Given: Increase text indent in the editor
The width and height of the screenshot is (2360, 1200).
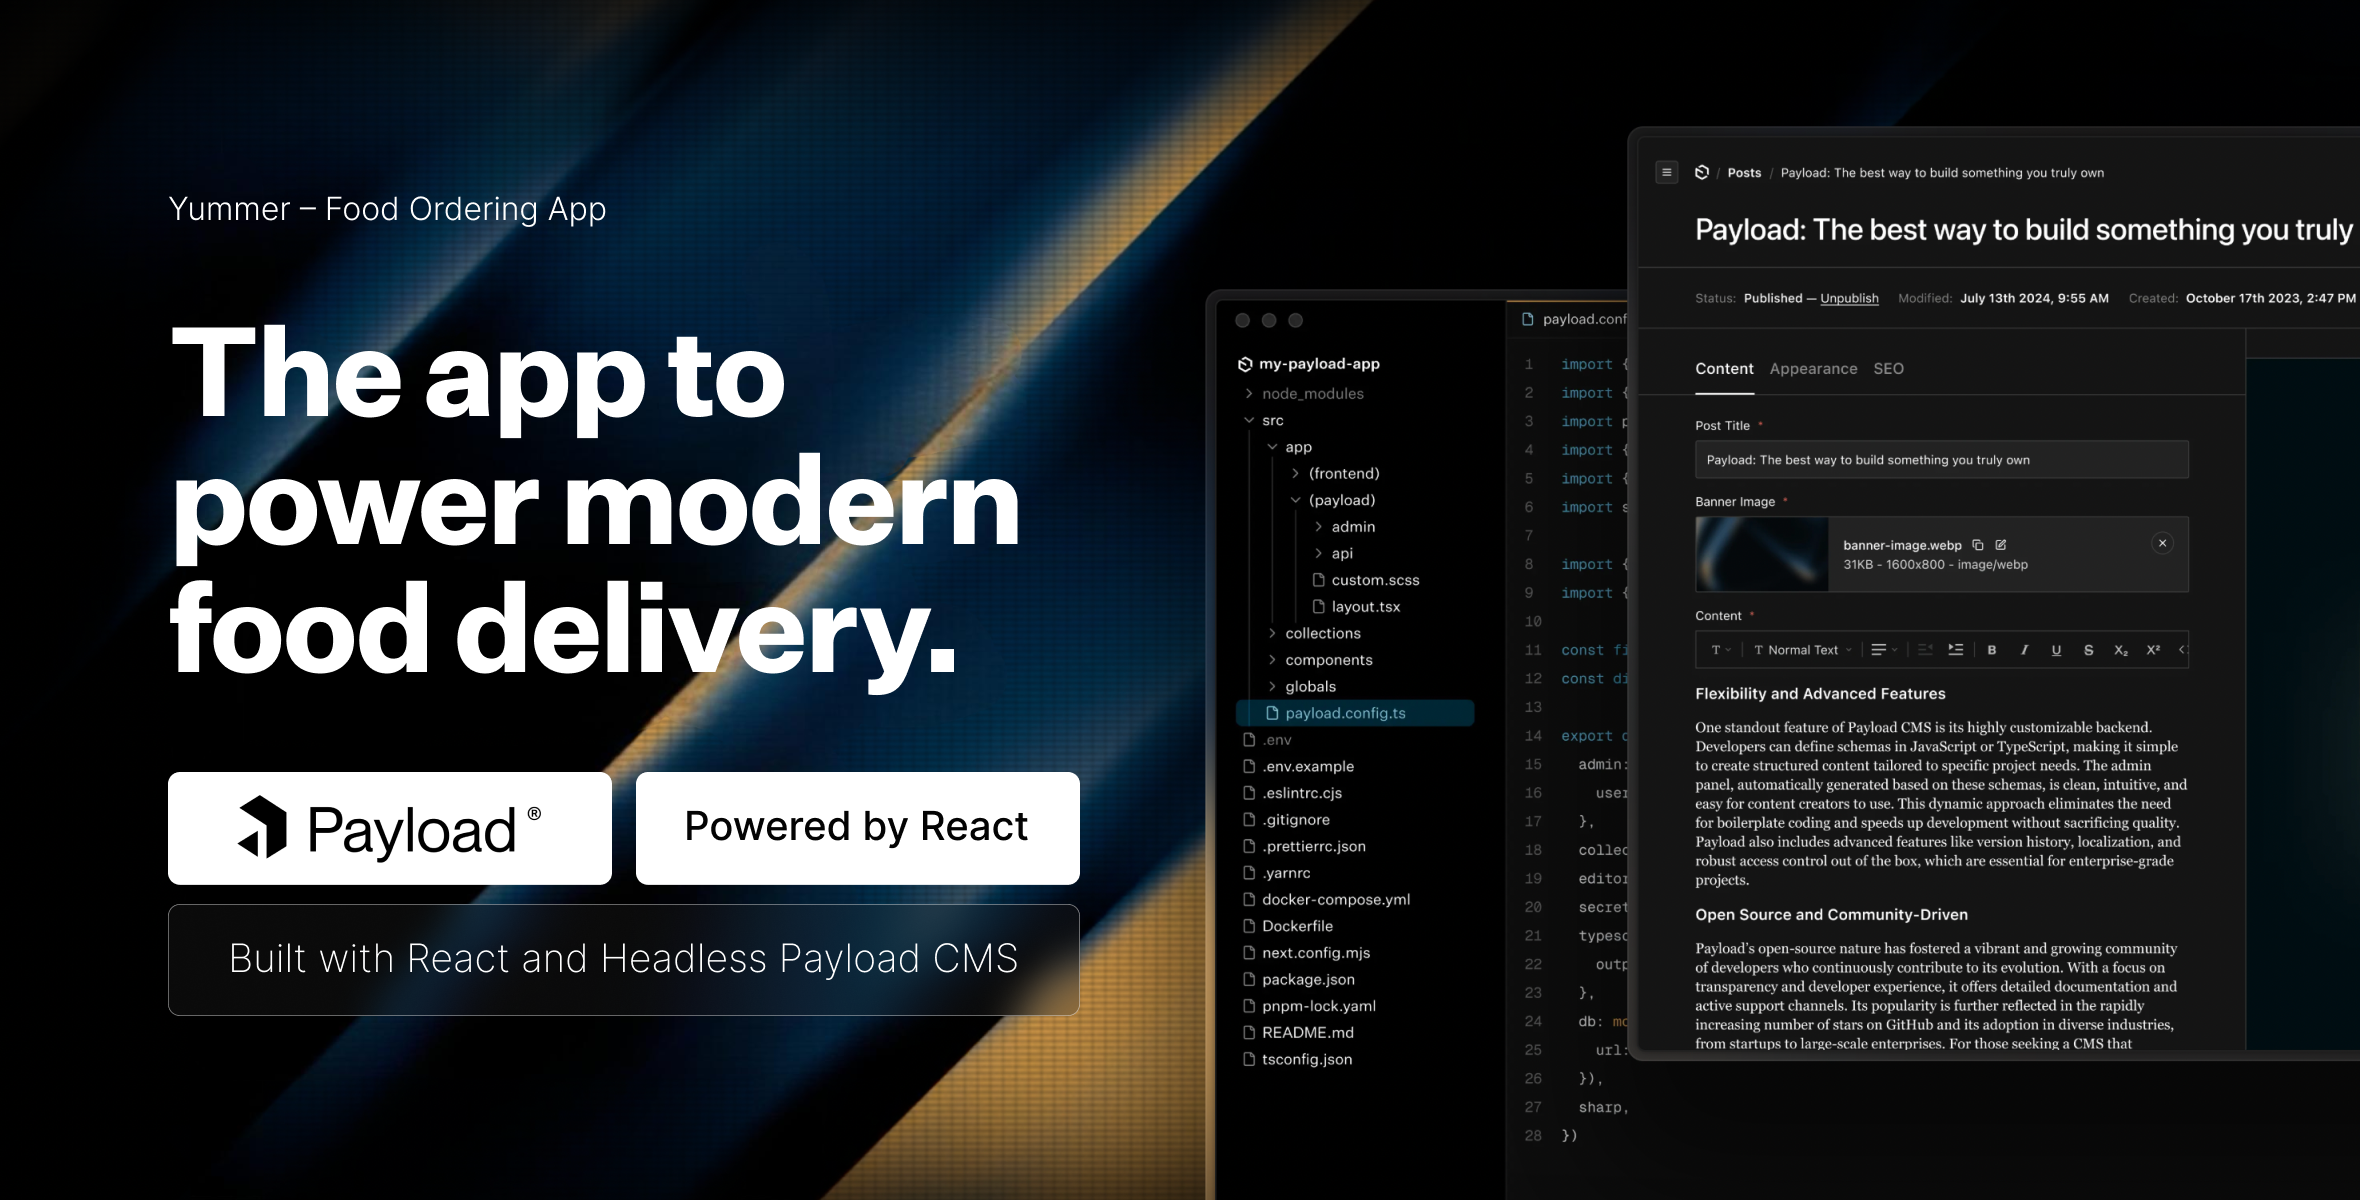Looking at the screenshot, I should [x=1956, y=650].
